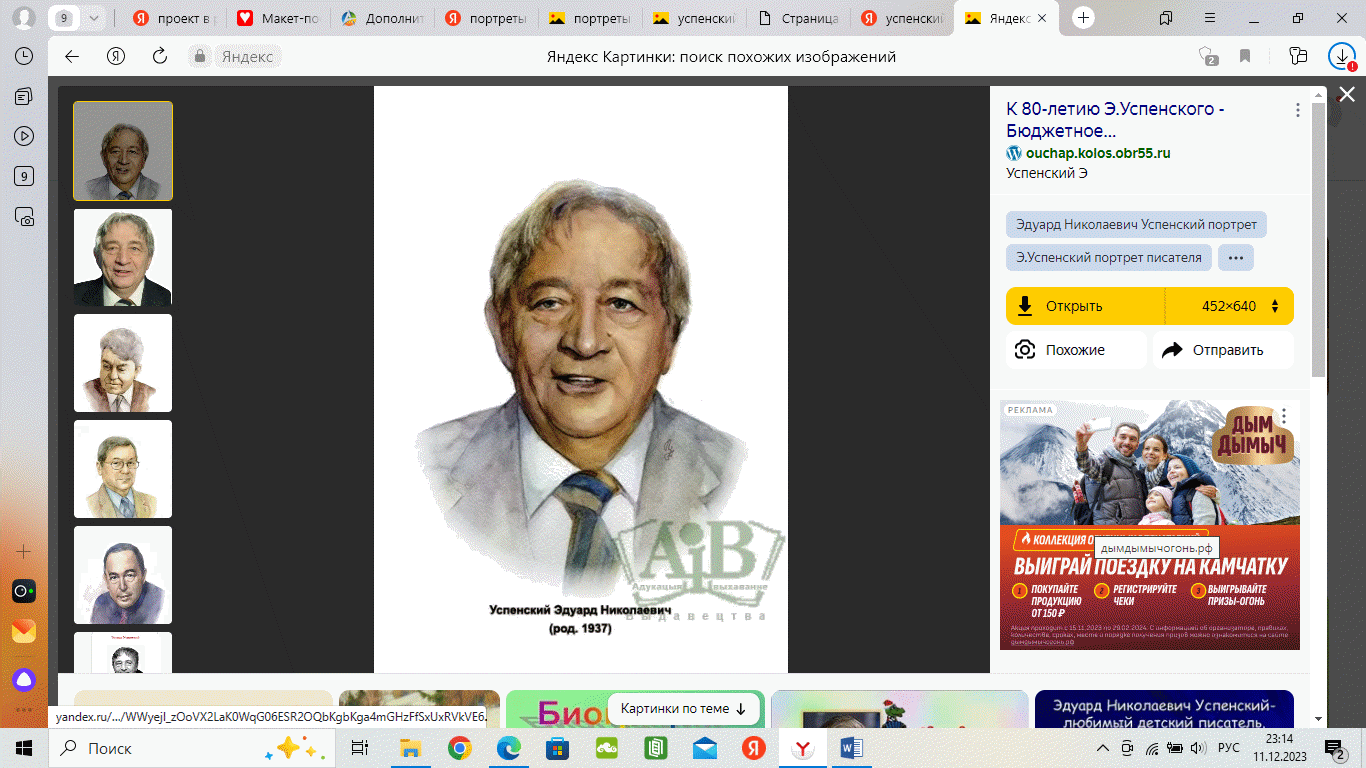Select the fifth thumbnail, man in blue jacket
This screenshot has width=1366, height=768.
point(123,575)
